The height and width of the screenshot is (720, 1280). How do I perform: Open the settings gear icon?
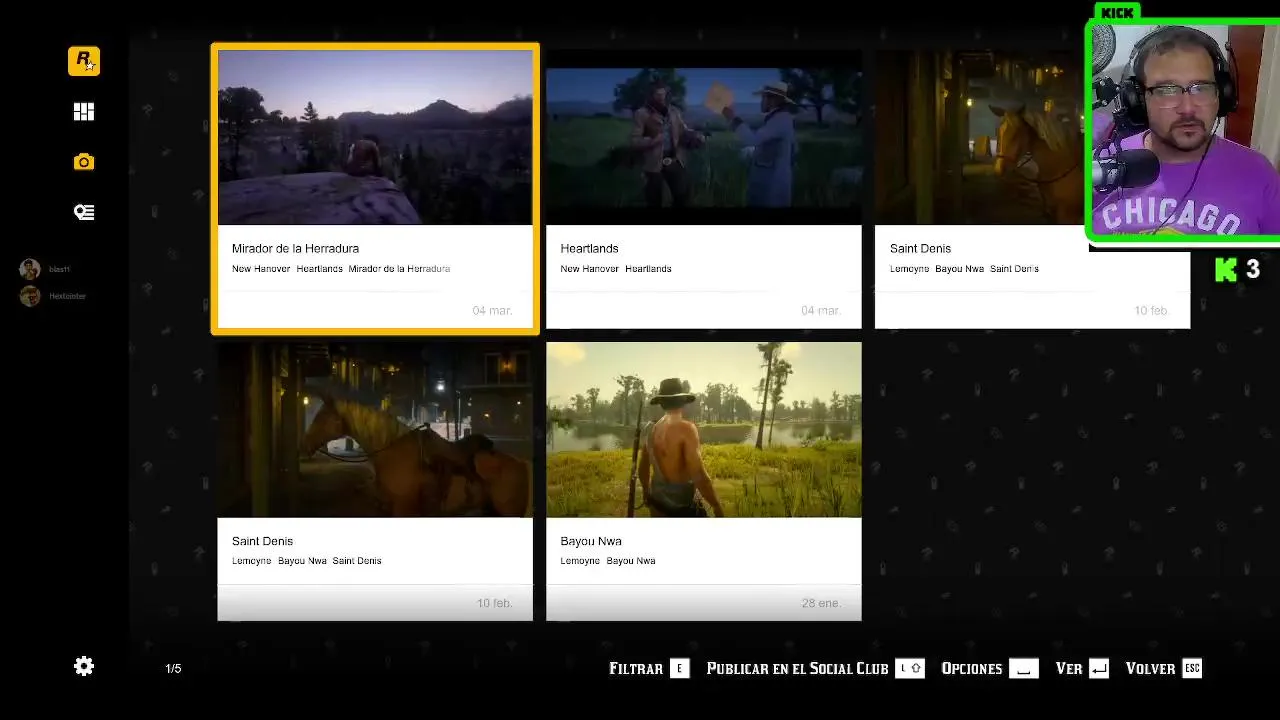(84, 666)
